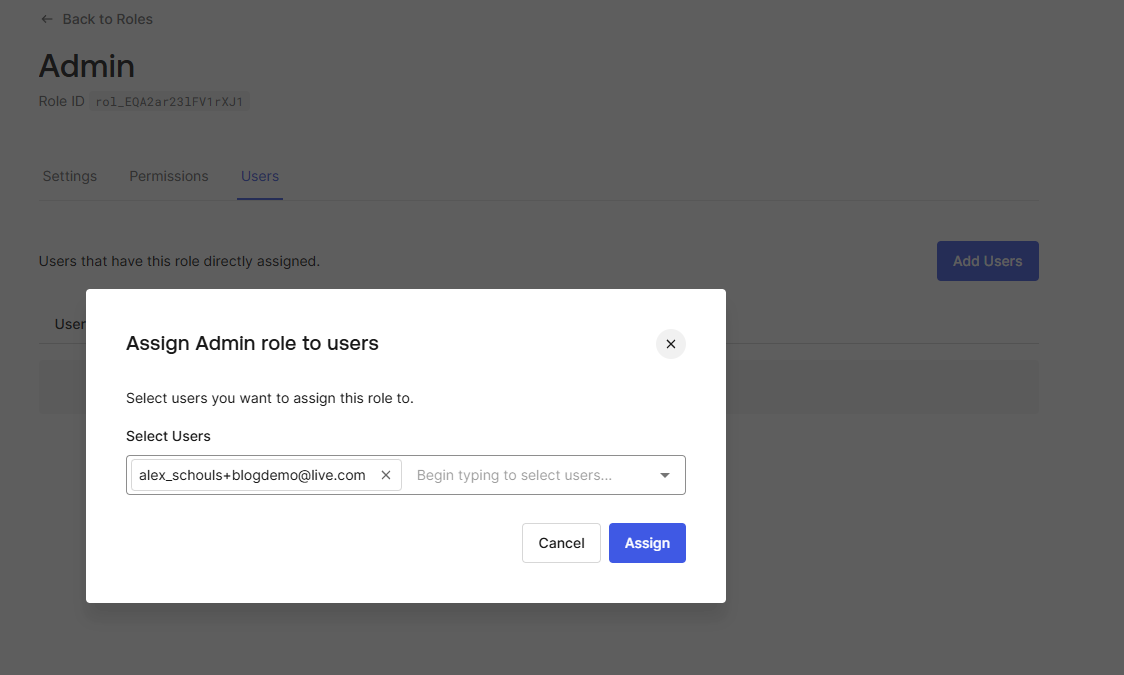Image resolution: width=1124 pixels, height=675 pixels.
Task: Cancel the role assignment dialog
Action: 561,543
